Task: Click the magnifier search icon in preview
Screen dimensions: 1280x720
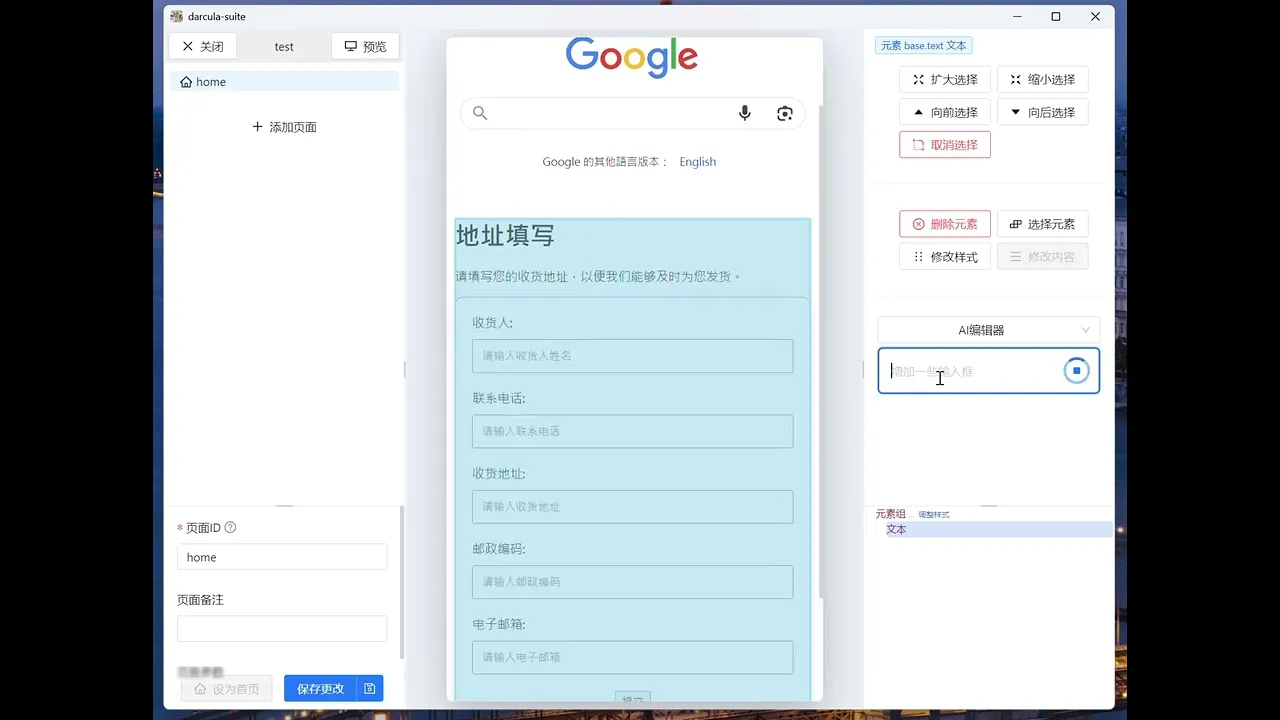Action: [480, 113]
